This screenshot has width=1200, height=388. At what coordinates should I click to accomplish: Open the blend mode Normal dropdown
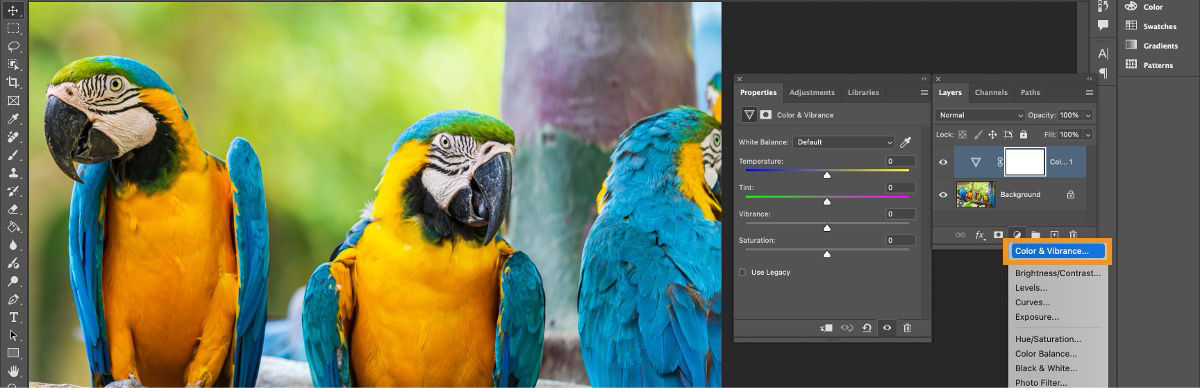pyautogui.click(x=980, y=115)
